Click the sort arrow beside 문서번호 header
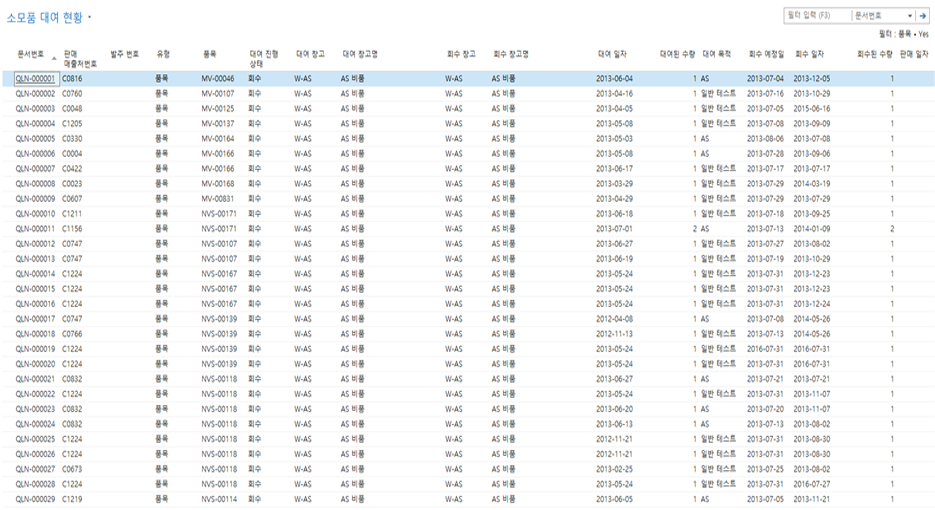Screen dimensions: 935x510 coord(54,58)
